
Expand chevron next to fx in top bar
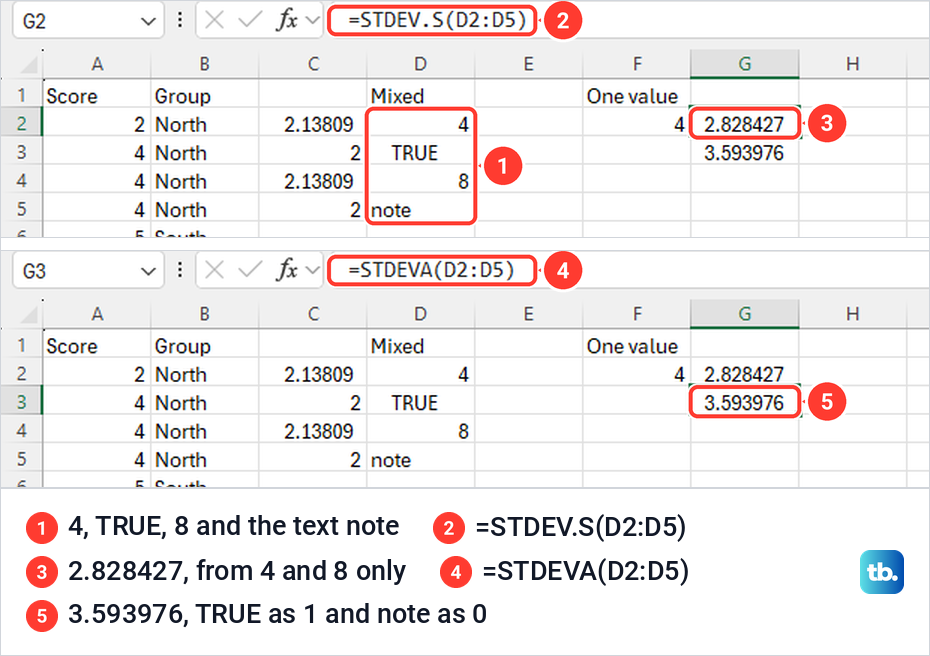[x=312, y=21]
